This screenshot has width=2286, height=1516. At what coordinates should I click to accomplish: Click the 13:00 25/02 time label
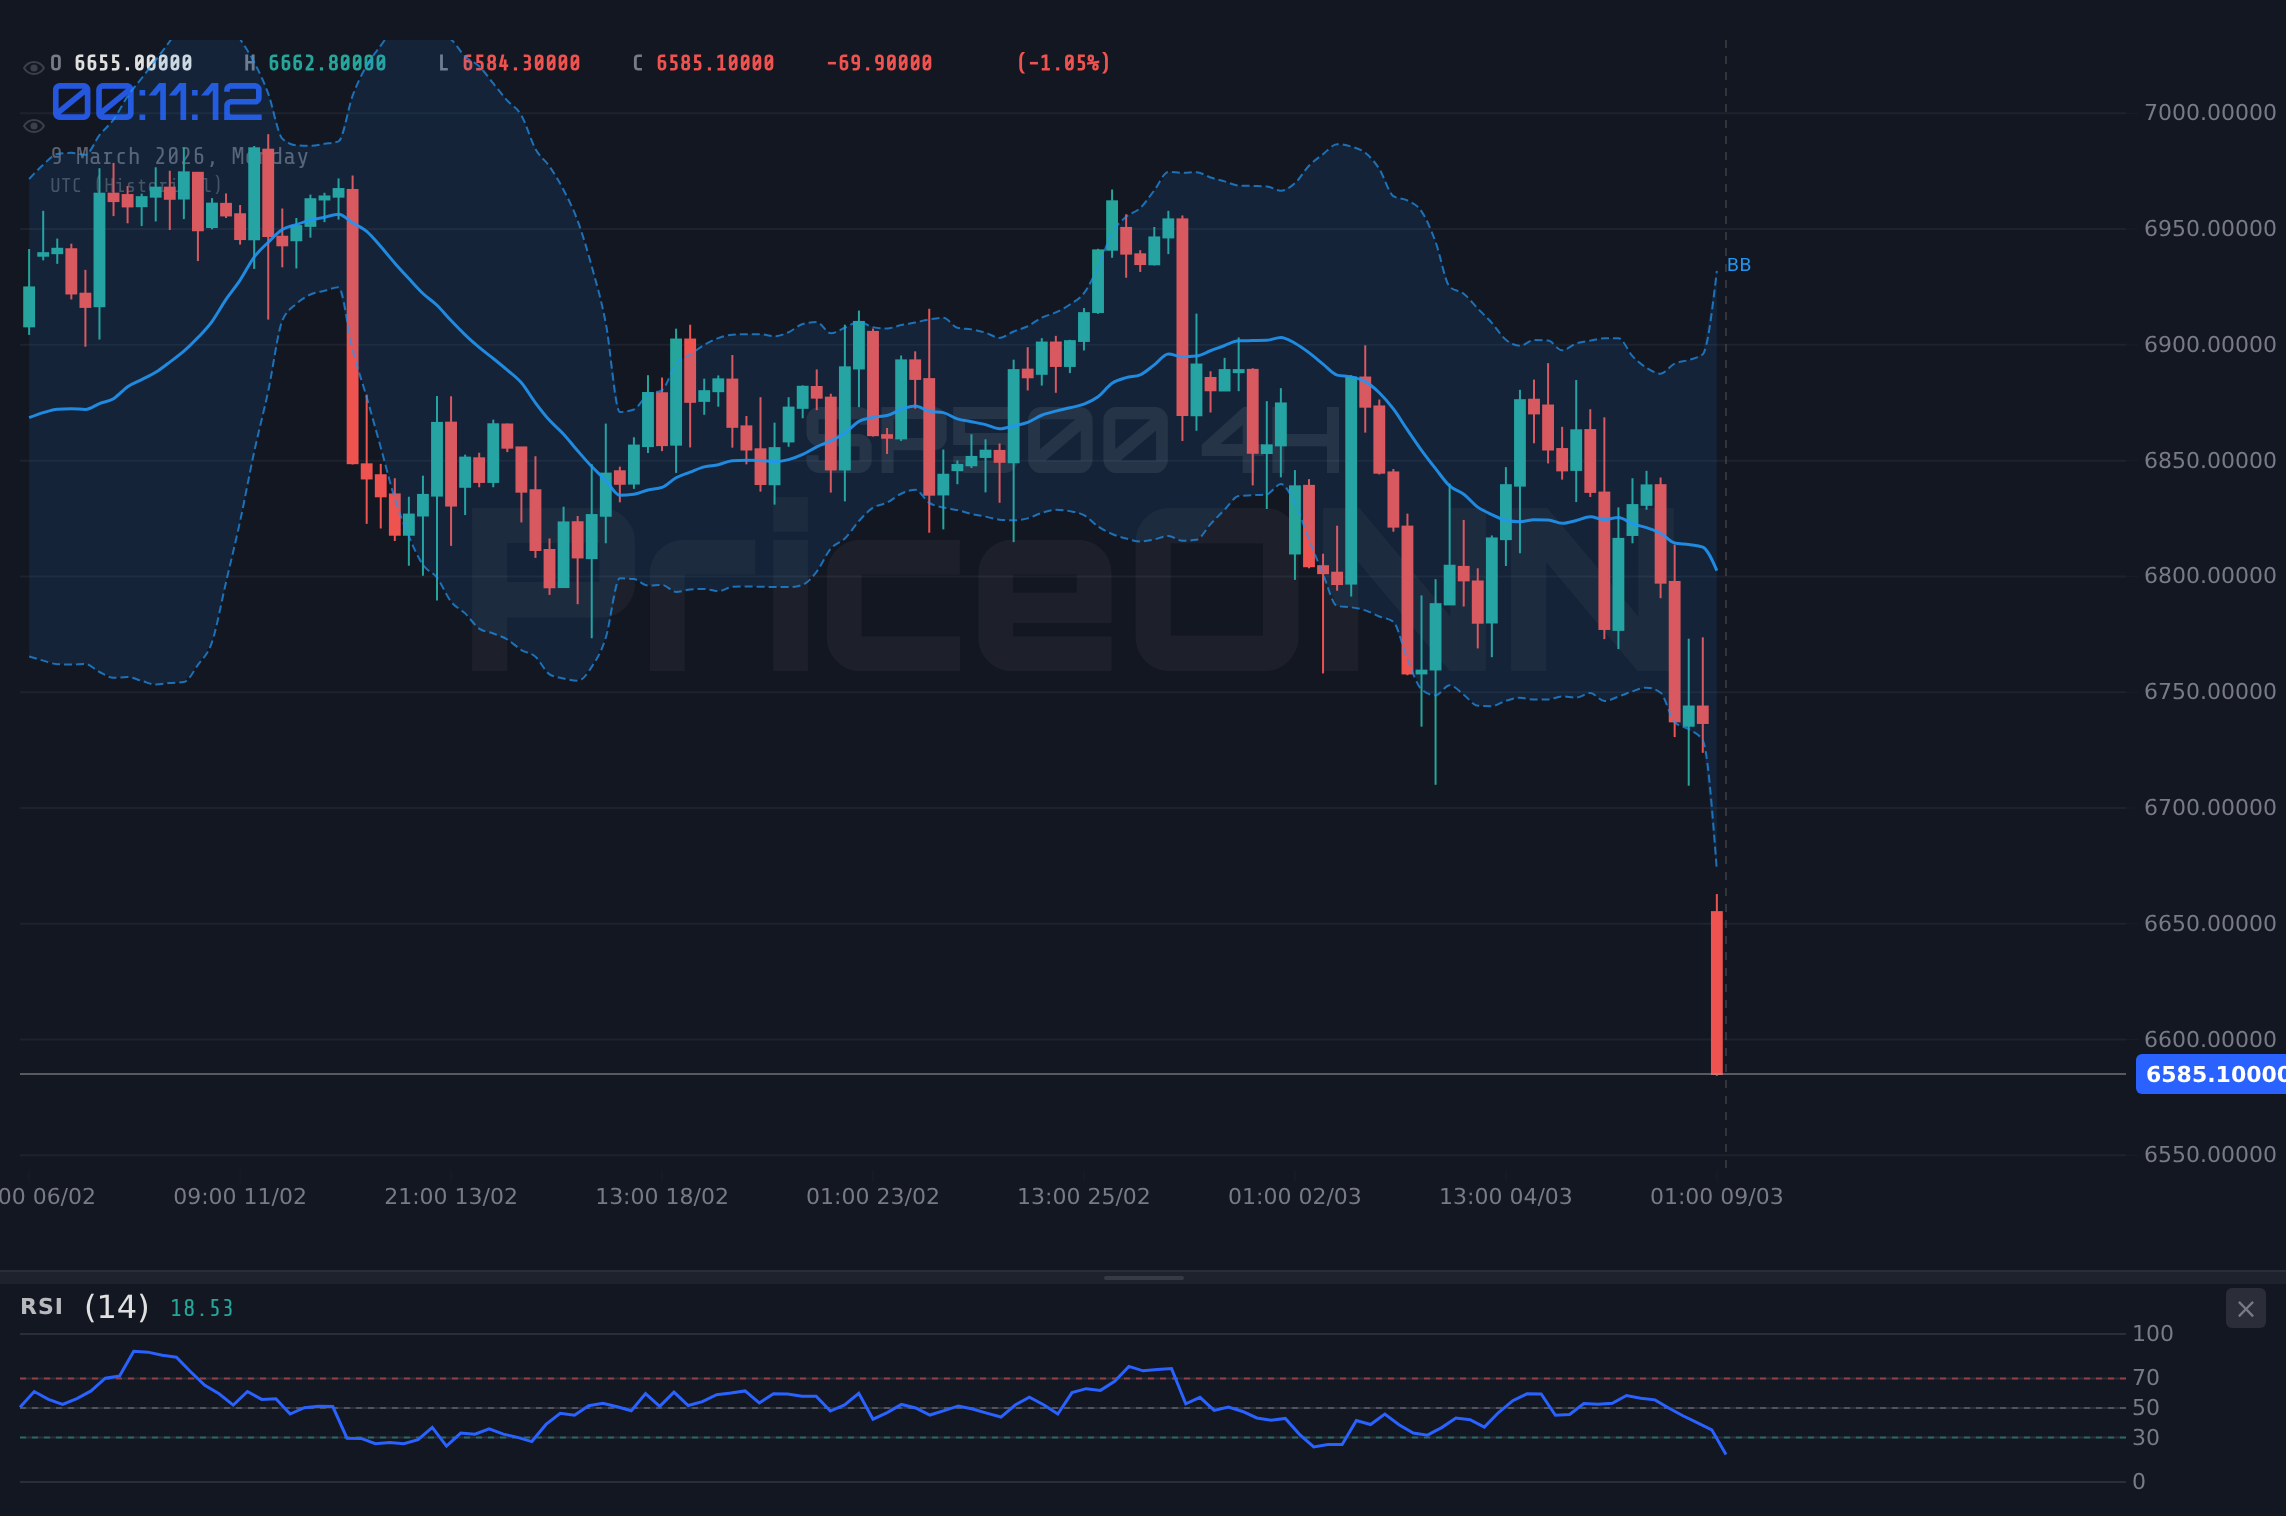tap(1084, 1196)
